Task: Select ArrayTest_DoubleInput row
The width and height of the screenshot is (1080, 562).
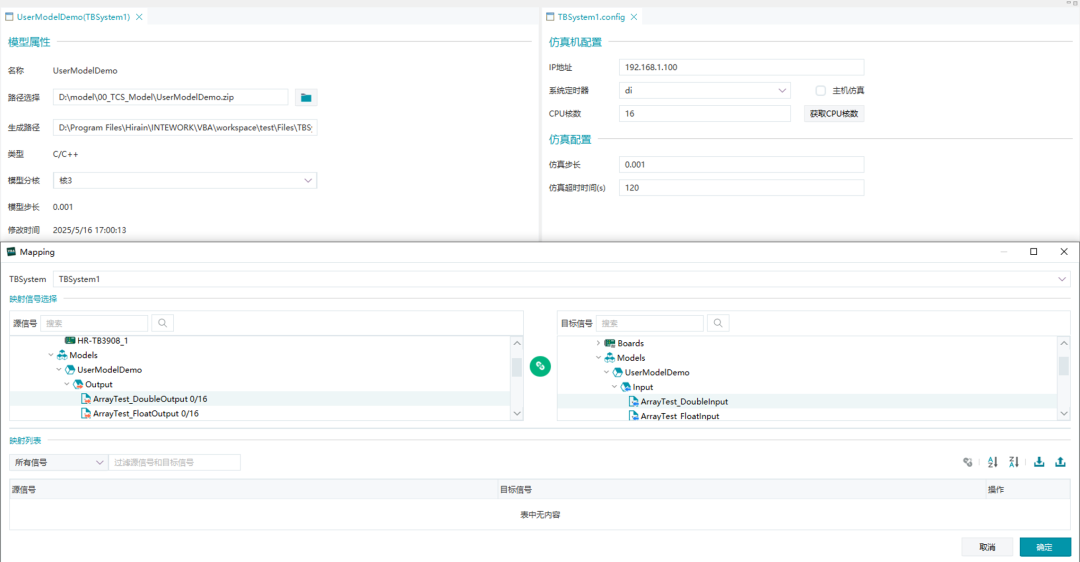Action: [807, 402]
